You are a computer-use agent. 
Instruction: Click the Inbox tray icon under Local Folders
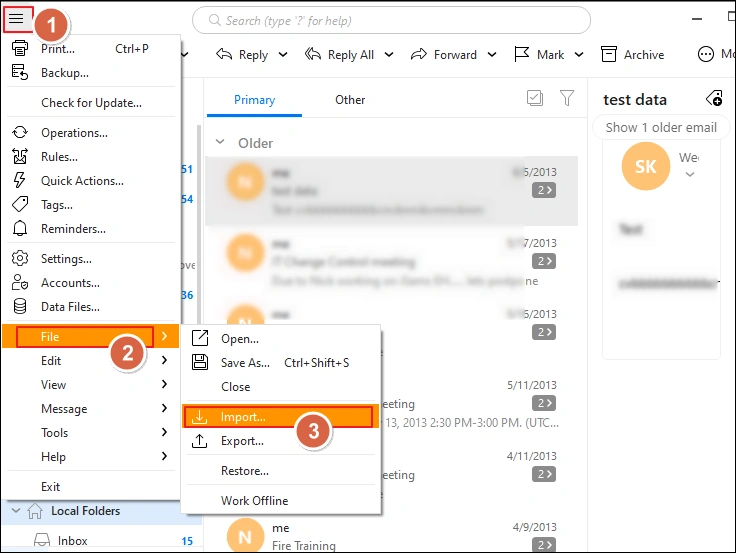coord(42,540)
